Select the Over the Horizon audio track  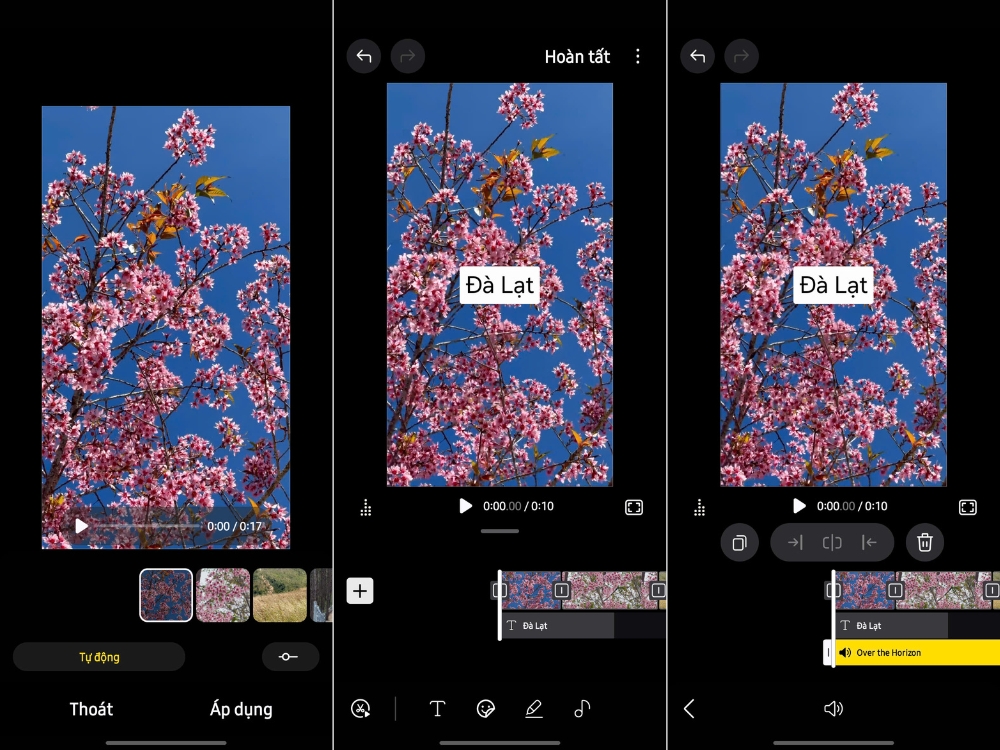click(915, 653)
